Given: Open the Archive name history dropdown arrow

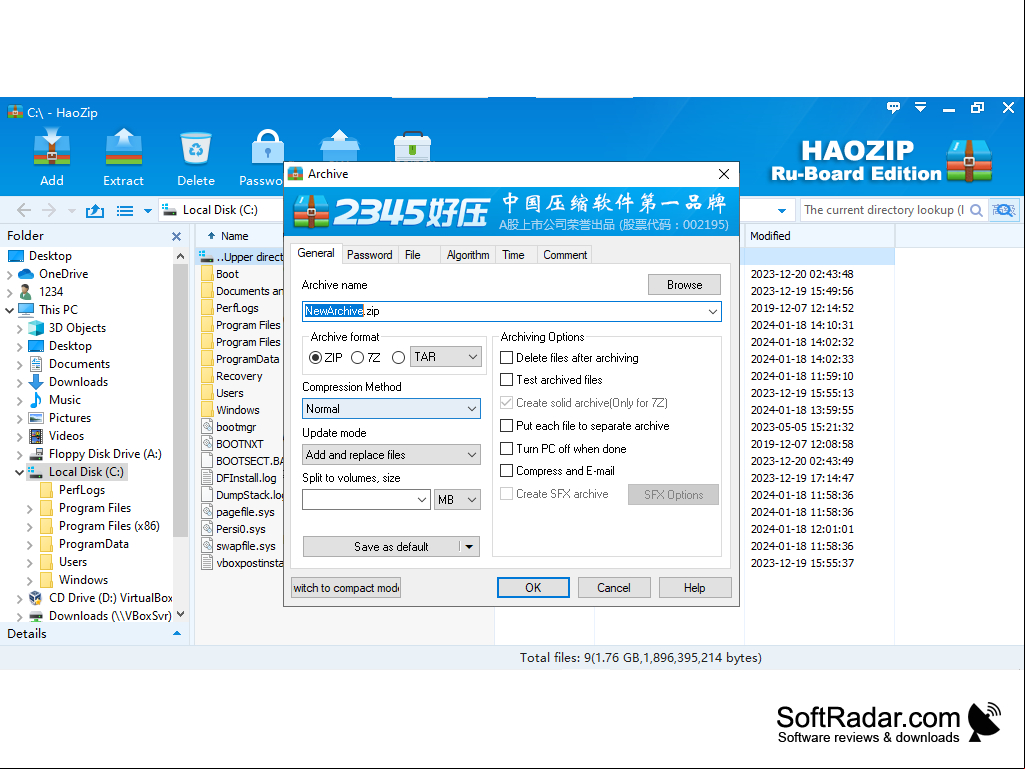Looking at the screenshot, I should tap(713, 311).
